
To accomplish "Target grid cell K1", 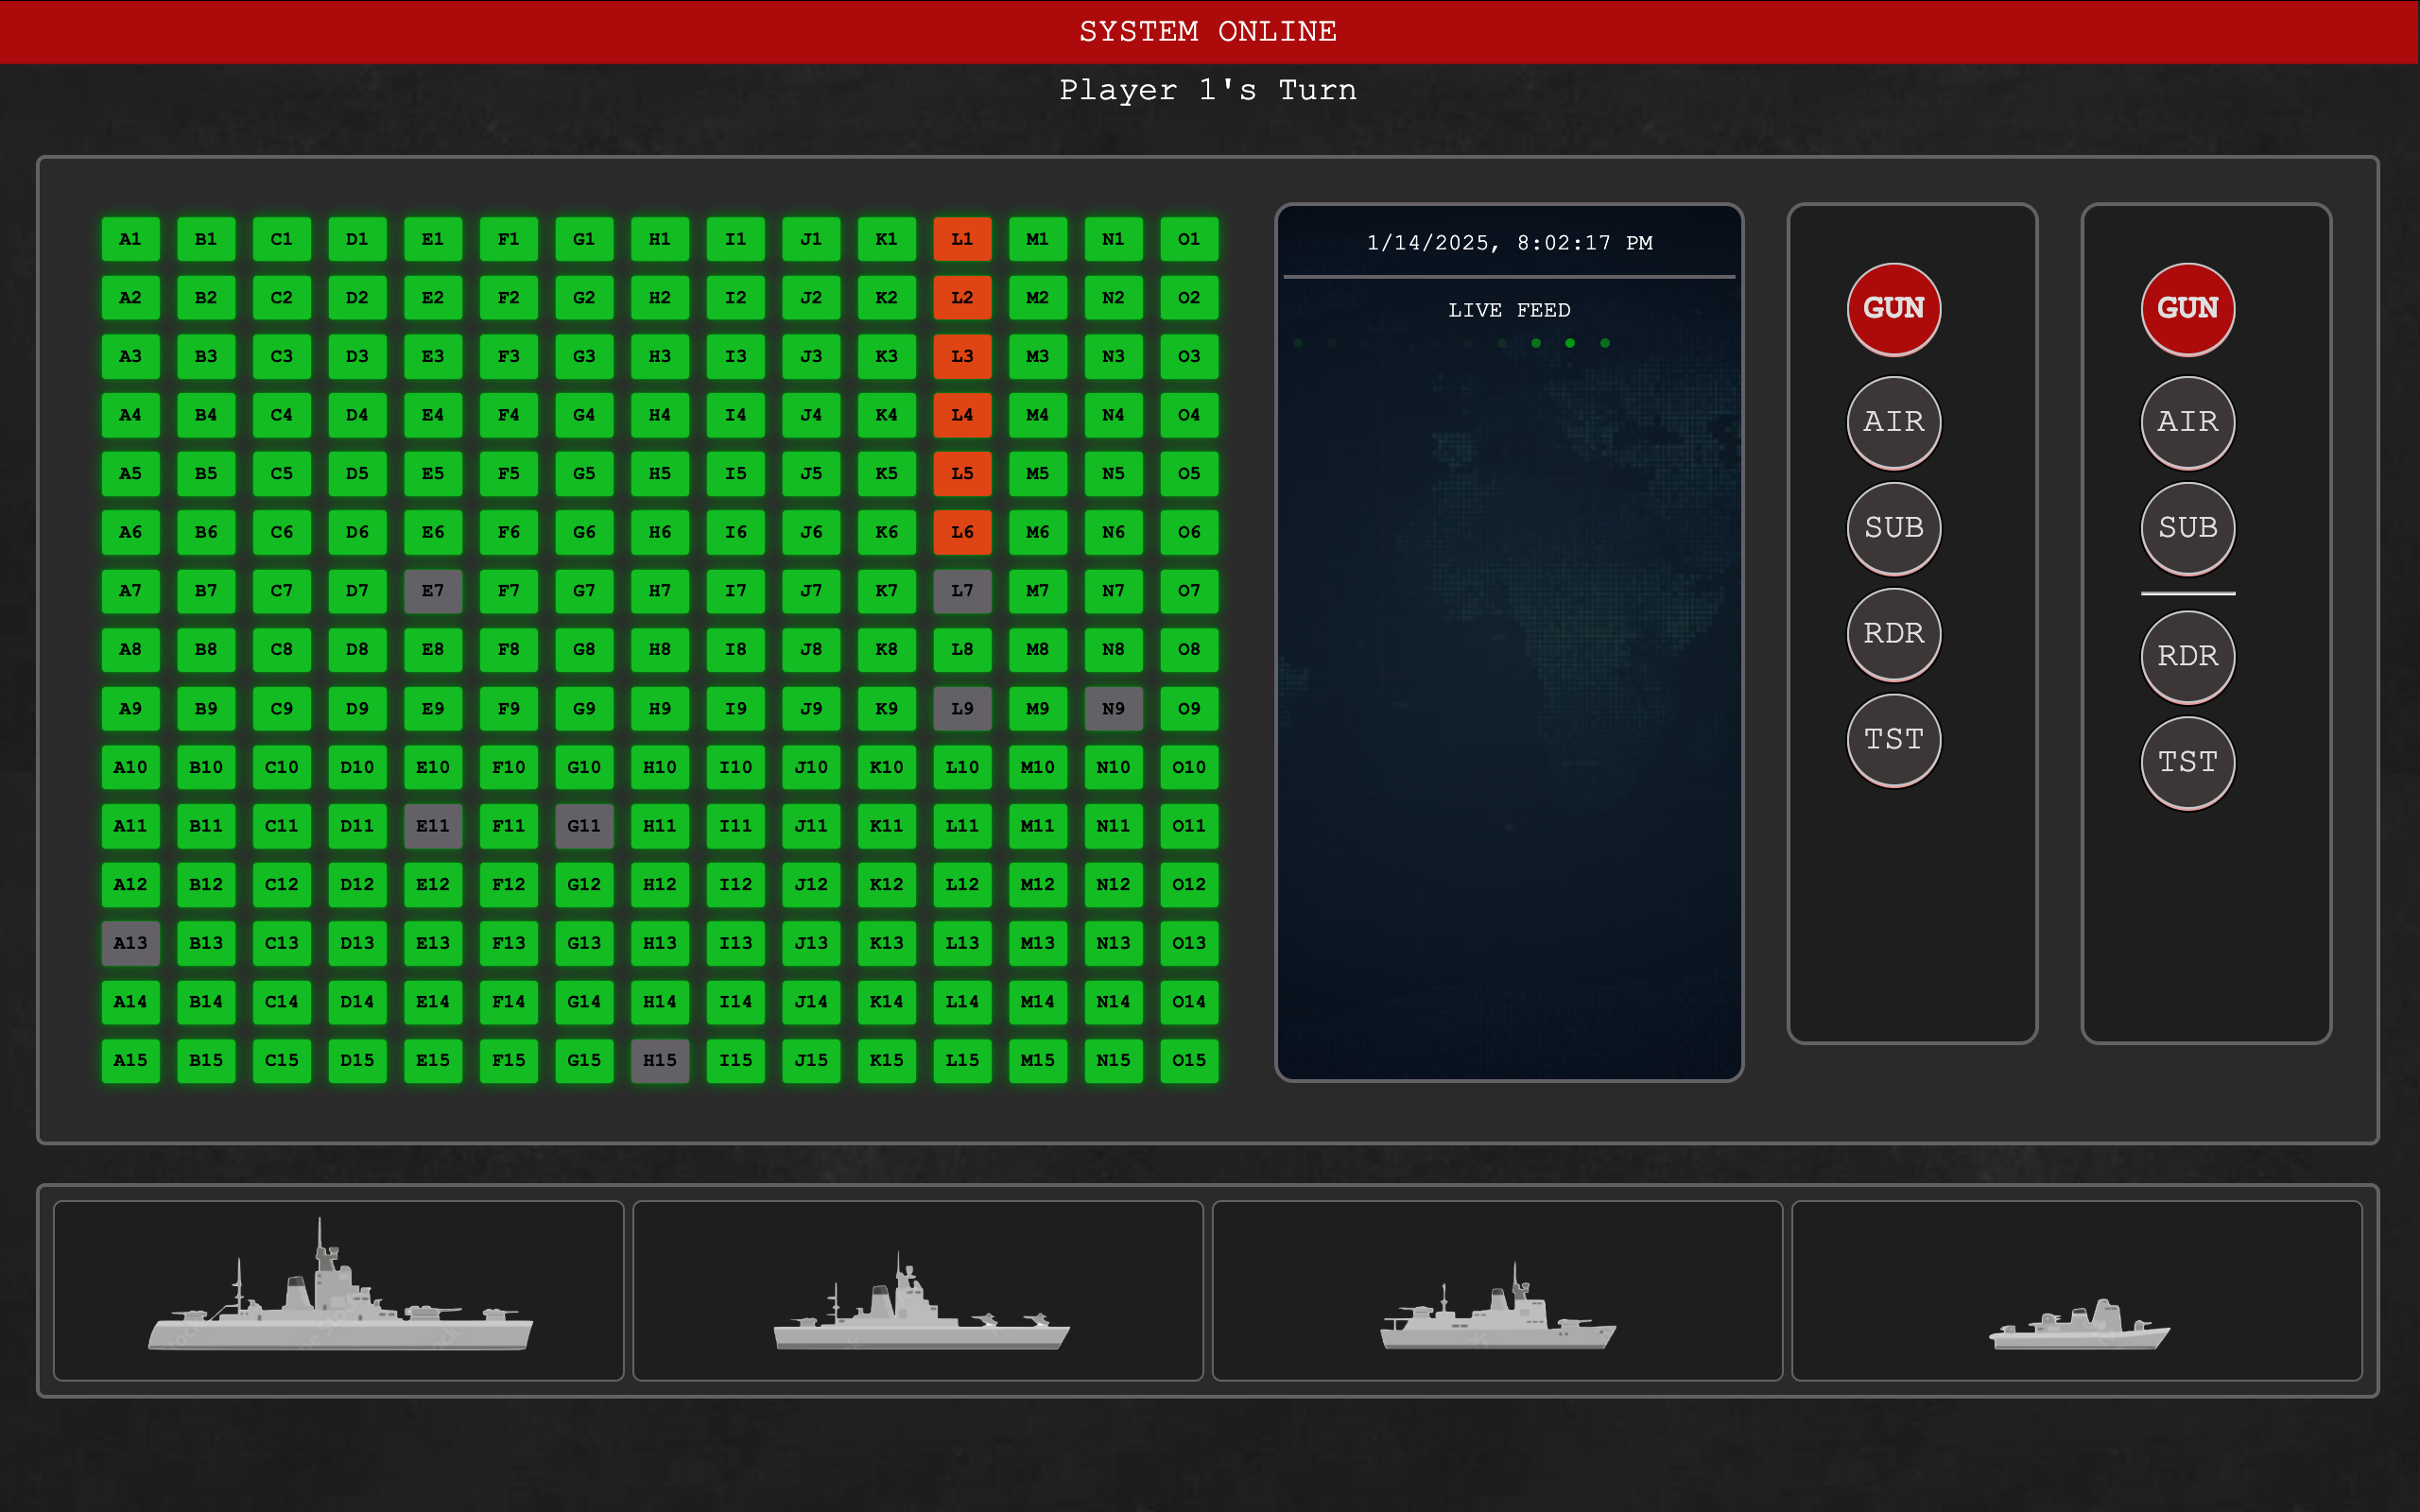I will [887, 239].
